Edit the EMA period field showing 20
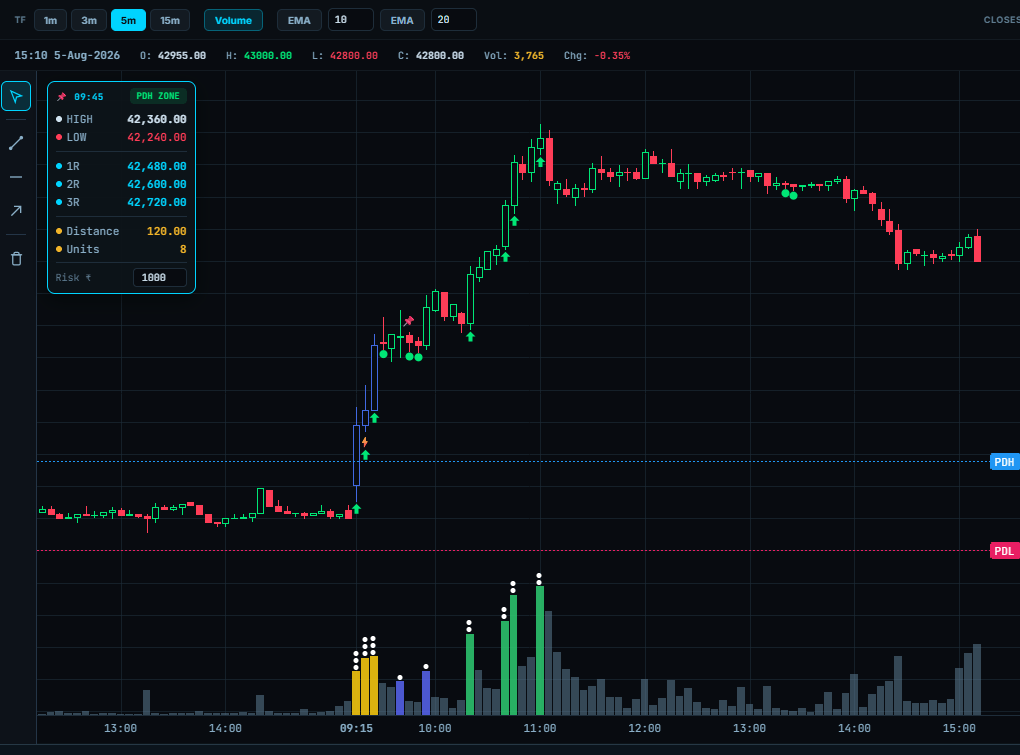1020x755 pixels. coord(453,20)
